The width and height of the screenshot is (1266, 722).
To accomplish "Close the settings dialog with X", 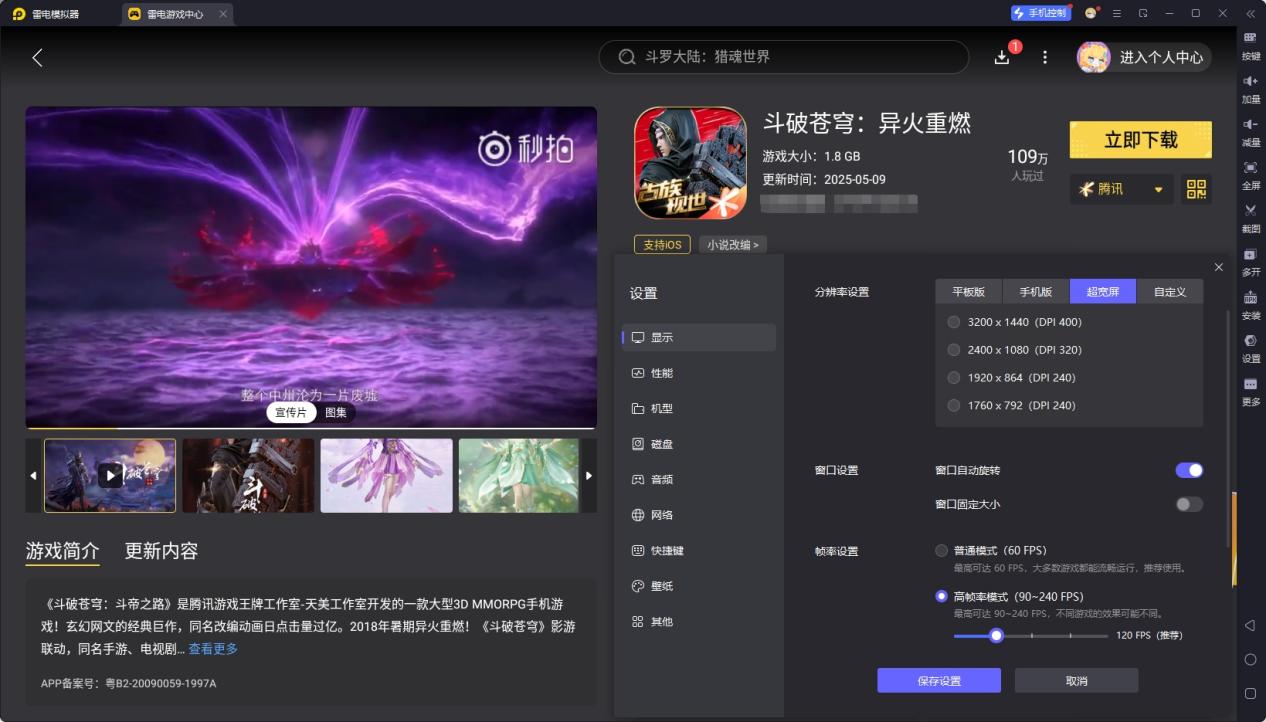I will 1218,267.
